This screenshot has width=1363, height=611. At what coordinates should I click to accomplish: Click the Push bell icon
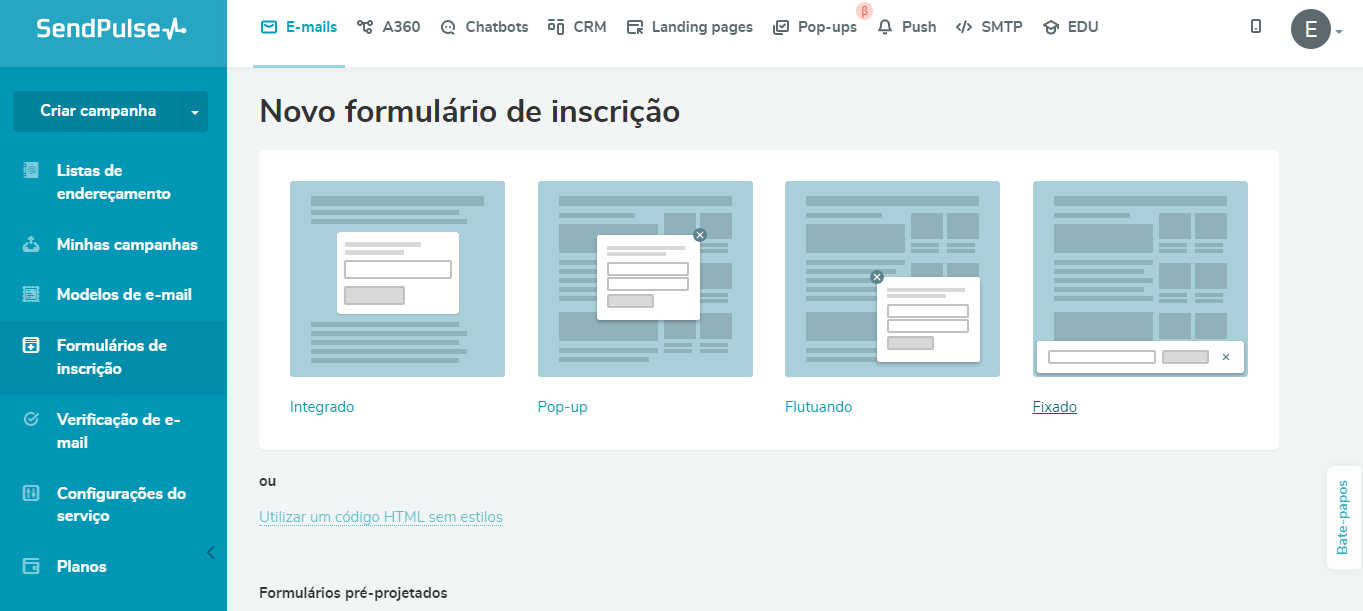(884, 27)
